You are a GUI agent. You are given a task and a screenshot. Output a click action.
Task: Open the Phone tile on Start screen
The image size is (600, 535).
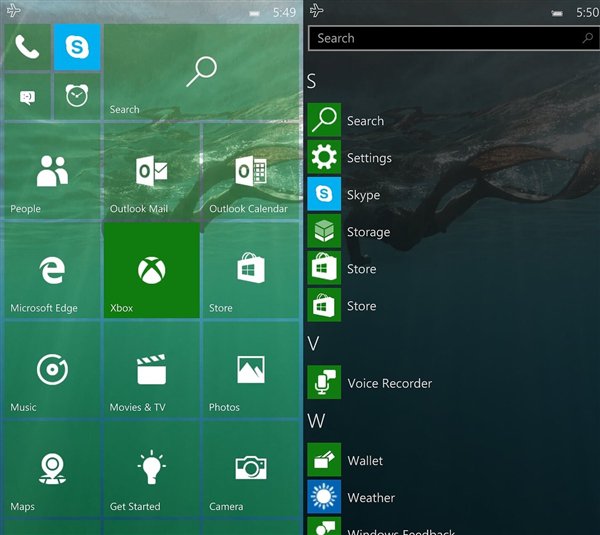pyautogui.click(x=26, y=47)
